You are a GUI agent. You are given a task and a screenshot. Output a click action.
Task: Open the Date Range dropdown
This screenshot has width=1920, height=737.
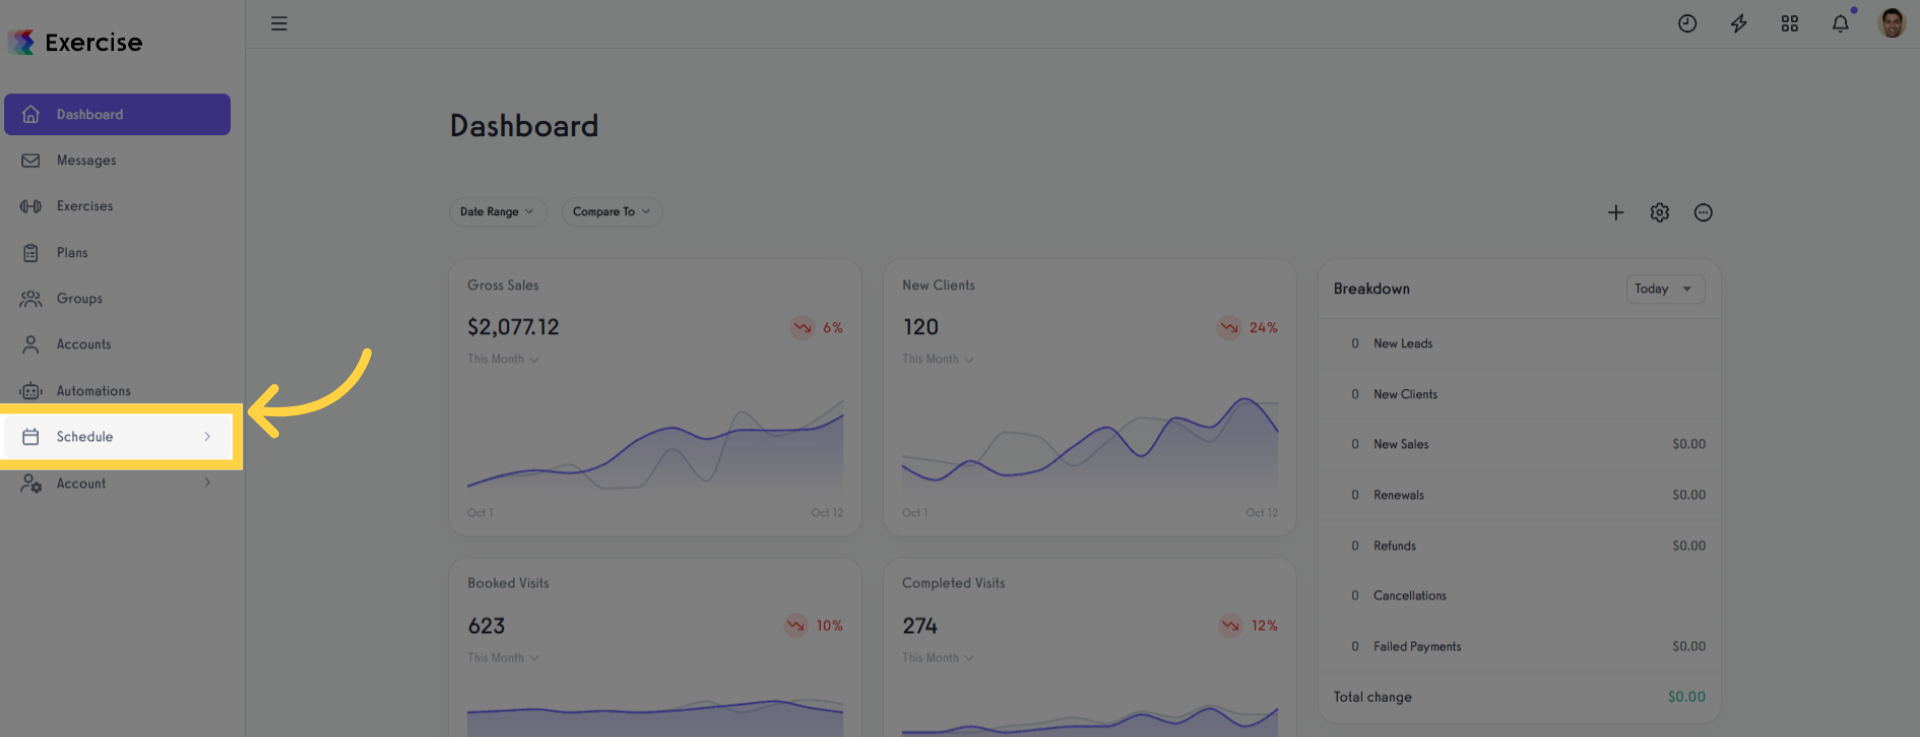coord(497,212)
